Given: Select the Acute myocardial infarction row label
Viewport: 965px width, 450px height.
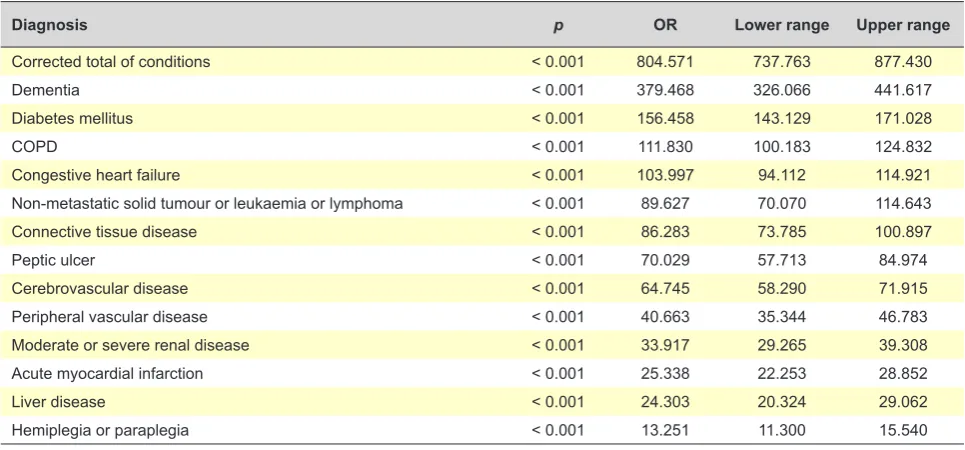Looking at the screenshot, I should click(x=107, y=373).
